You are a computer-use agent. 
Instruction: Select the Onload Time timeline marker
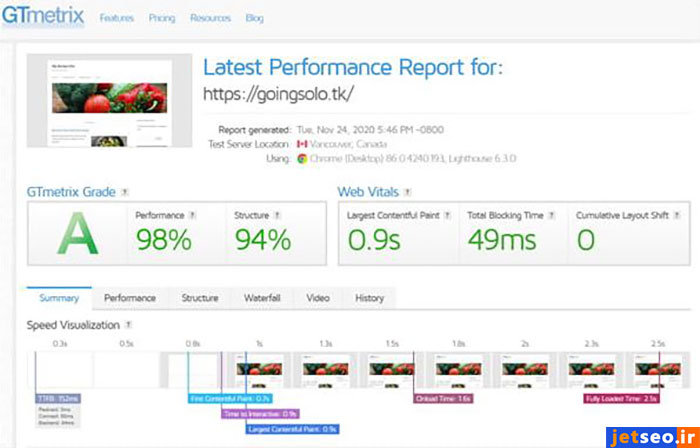click(442, 398)
